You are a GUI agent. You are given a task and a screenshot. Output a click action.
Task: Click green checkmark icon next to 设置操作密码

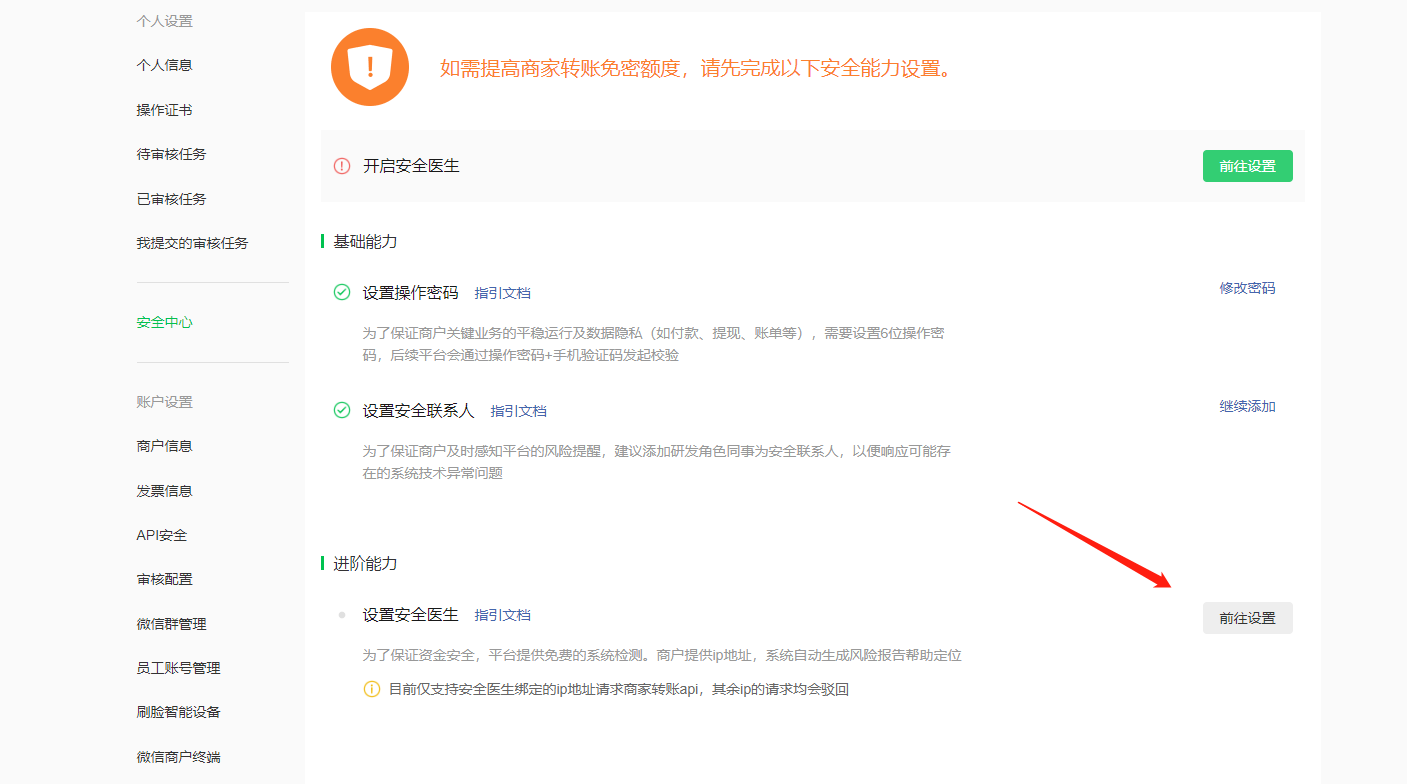click(342, 292)
